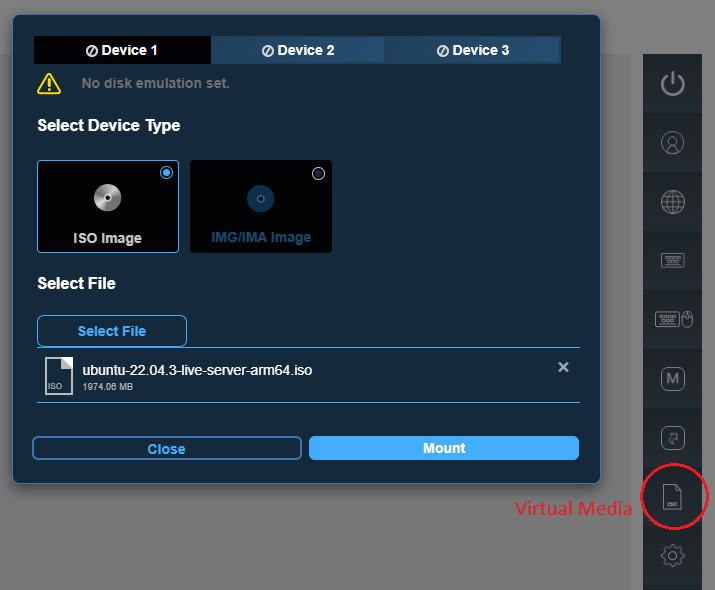715x590 pixels.
Task: Click the keyboard and mouse icon
Action: [x=673, y=319]
